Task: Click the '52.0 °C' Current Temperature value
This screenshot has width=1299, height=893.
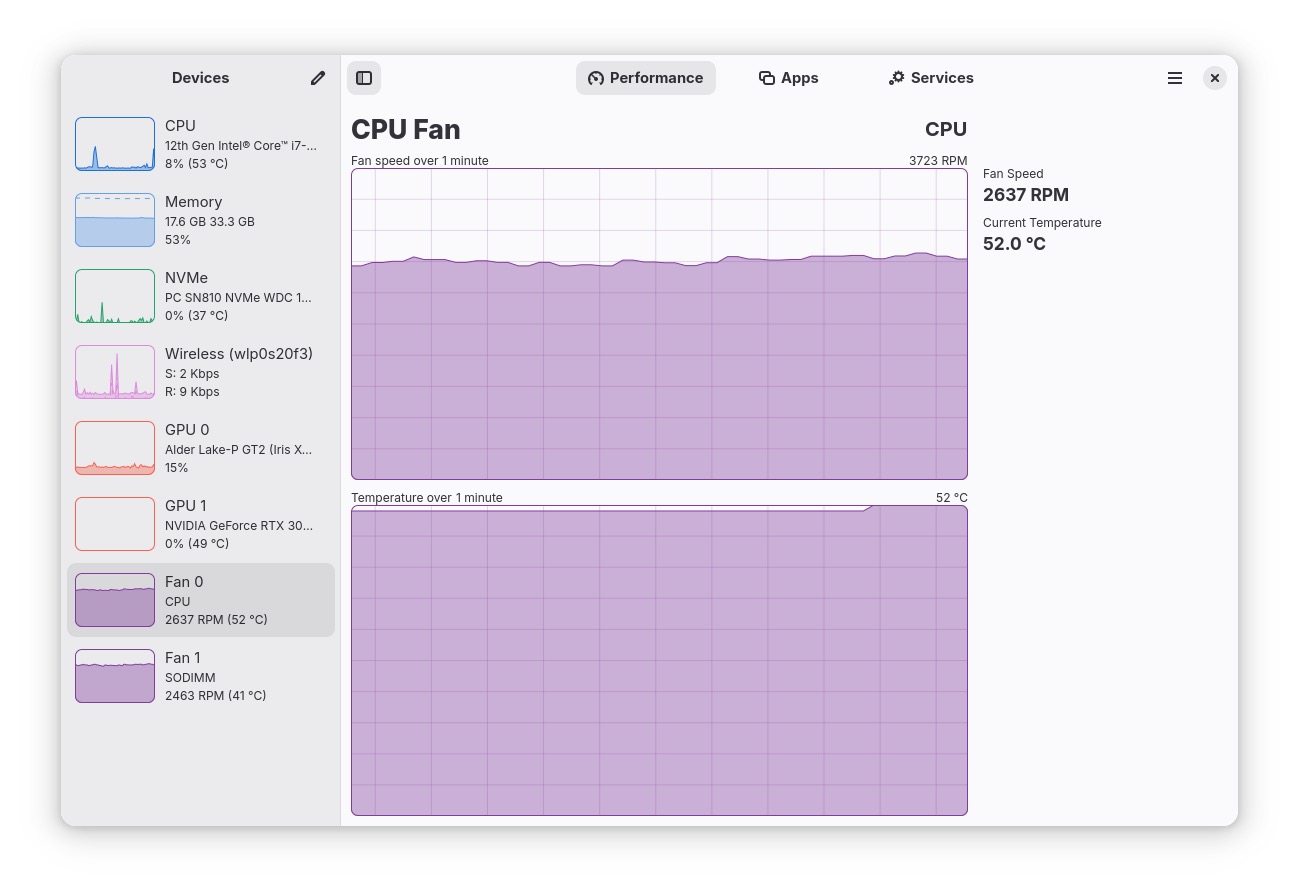Action: pyautogui.click(x=1014, y=244)
